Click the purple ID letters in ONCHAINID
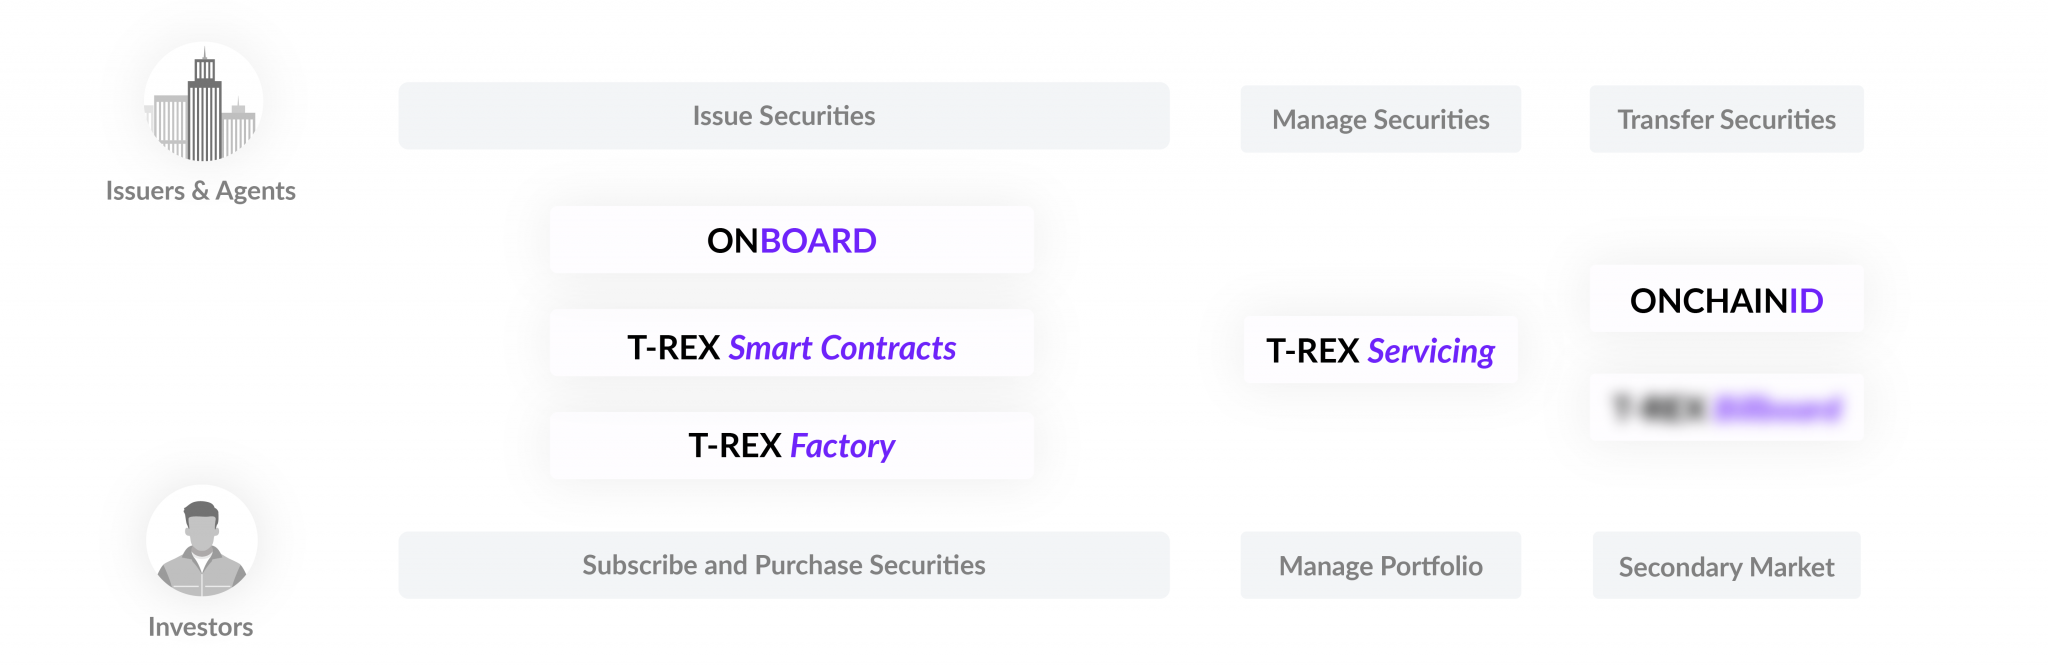 click(x=1806, y=300)
